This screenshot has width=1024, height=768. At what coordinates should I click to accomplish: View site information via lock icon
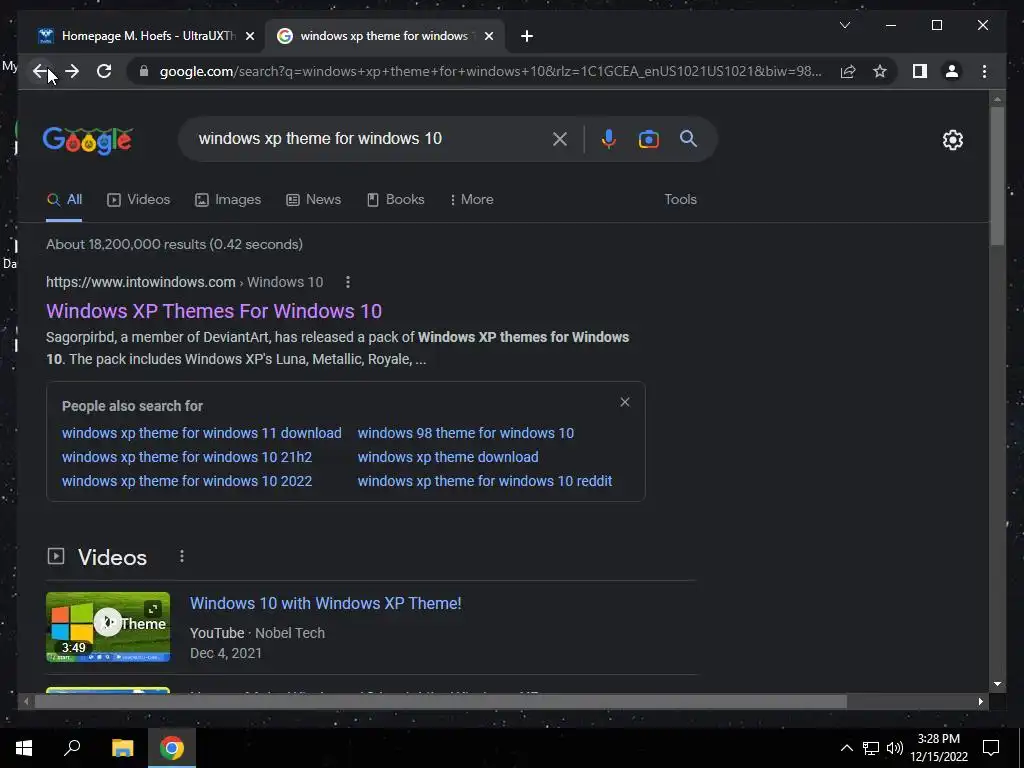tap(144, 71)
